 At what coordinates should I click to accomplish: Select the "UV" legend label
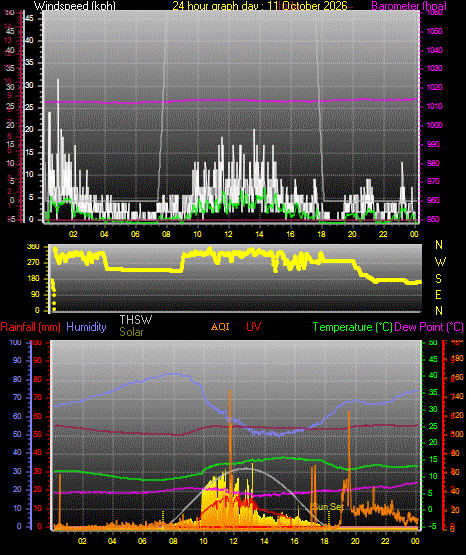tap(253, 327)
